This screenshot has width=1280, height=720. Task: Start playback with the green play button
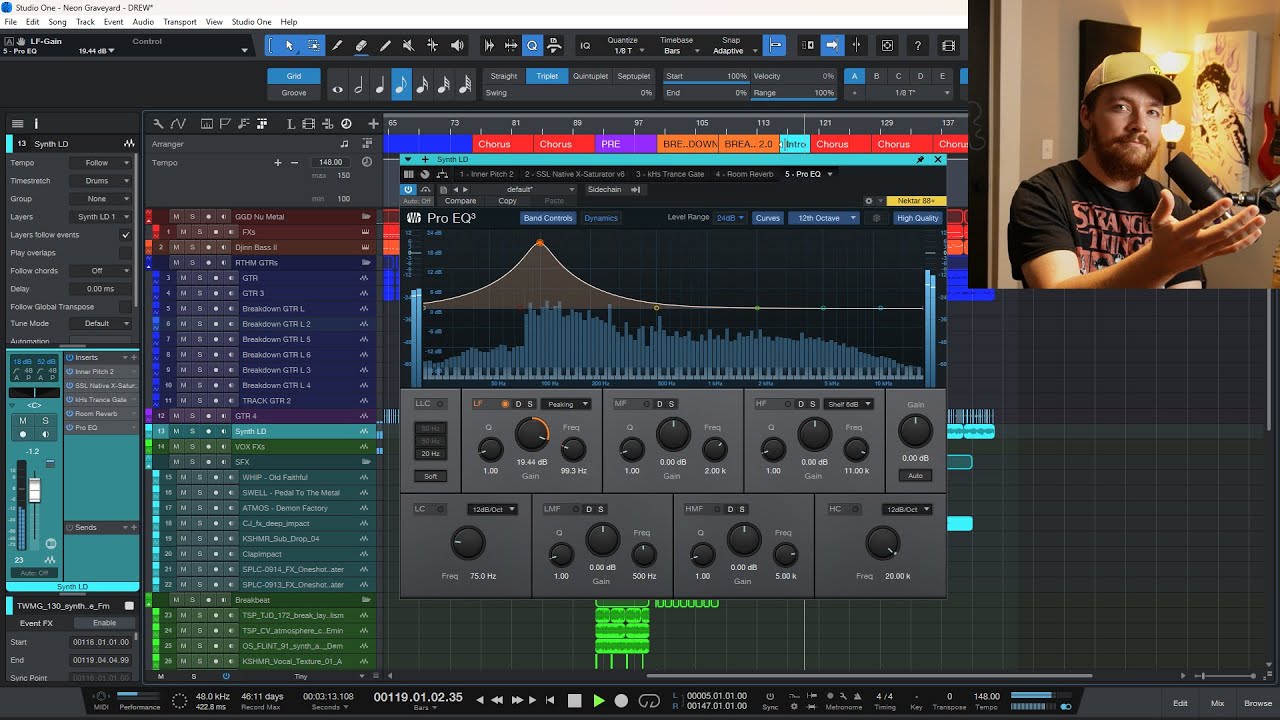(599, 700)
